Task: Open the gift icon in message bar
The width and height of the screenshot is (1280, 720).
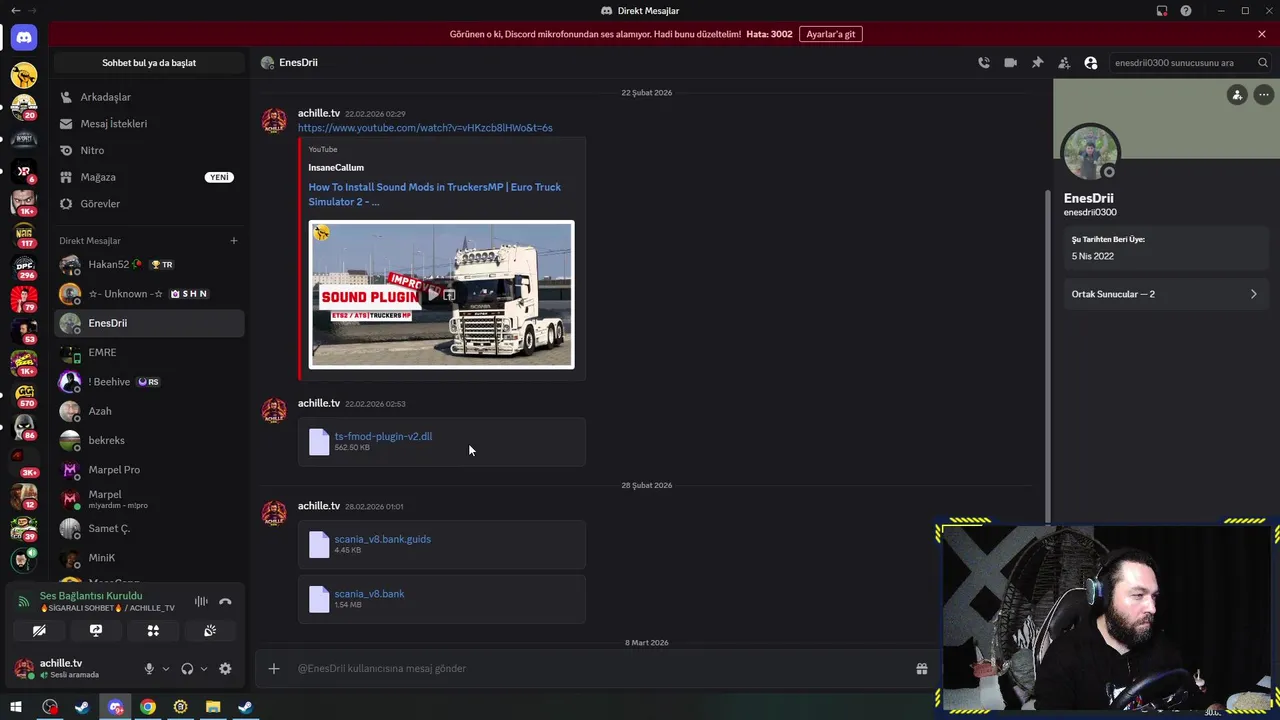Action: click(x=922, y=668)
